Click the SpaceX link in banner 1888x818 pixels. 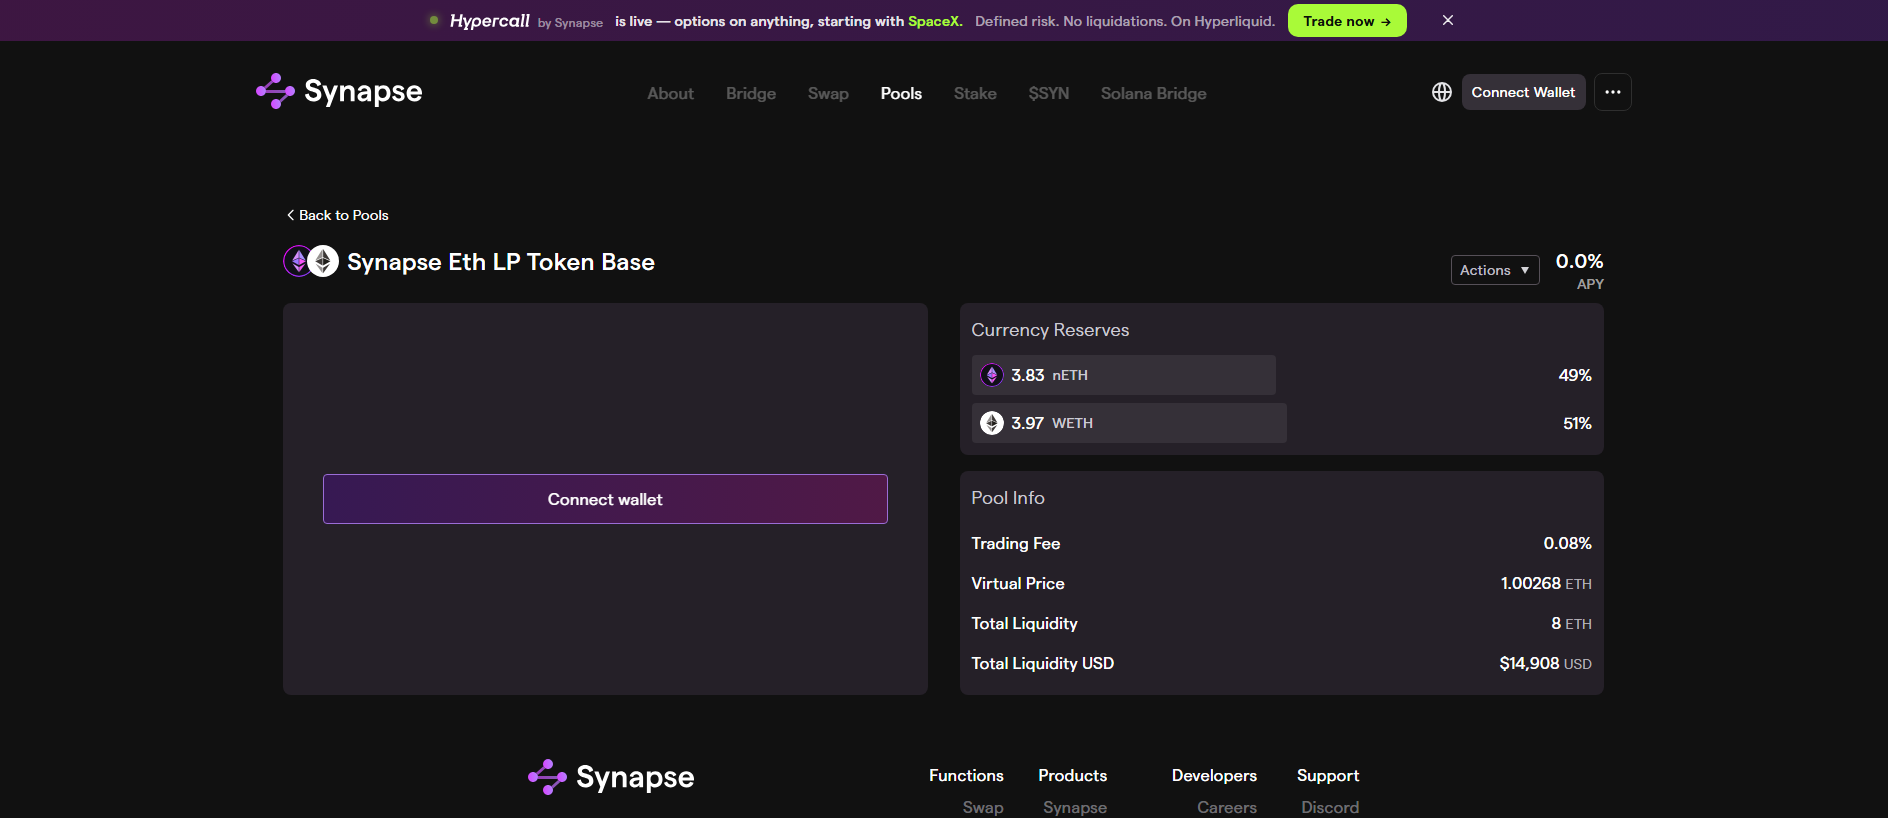(933, 21)
